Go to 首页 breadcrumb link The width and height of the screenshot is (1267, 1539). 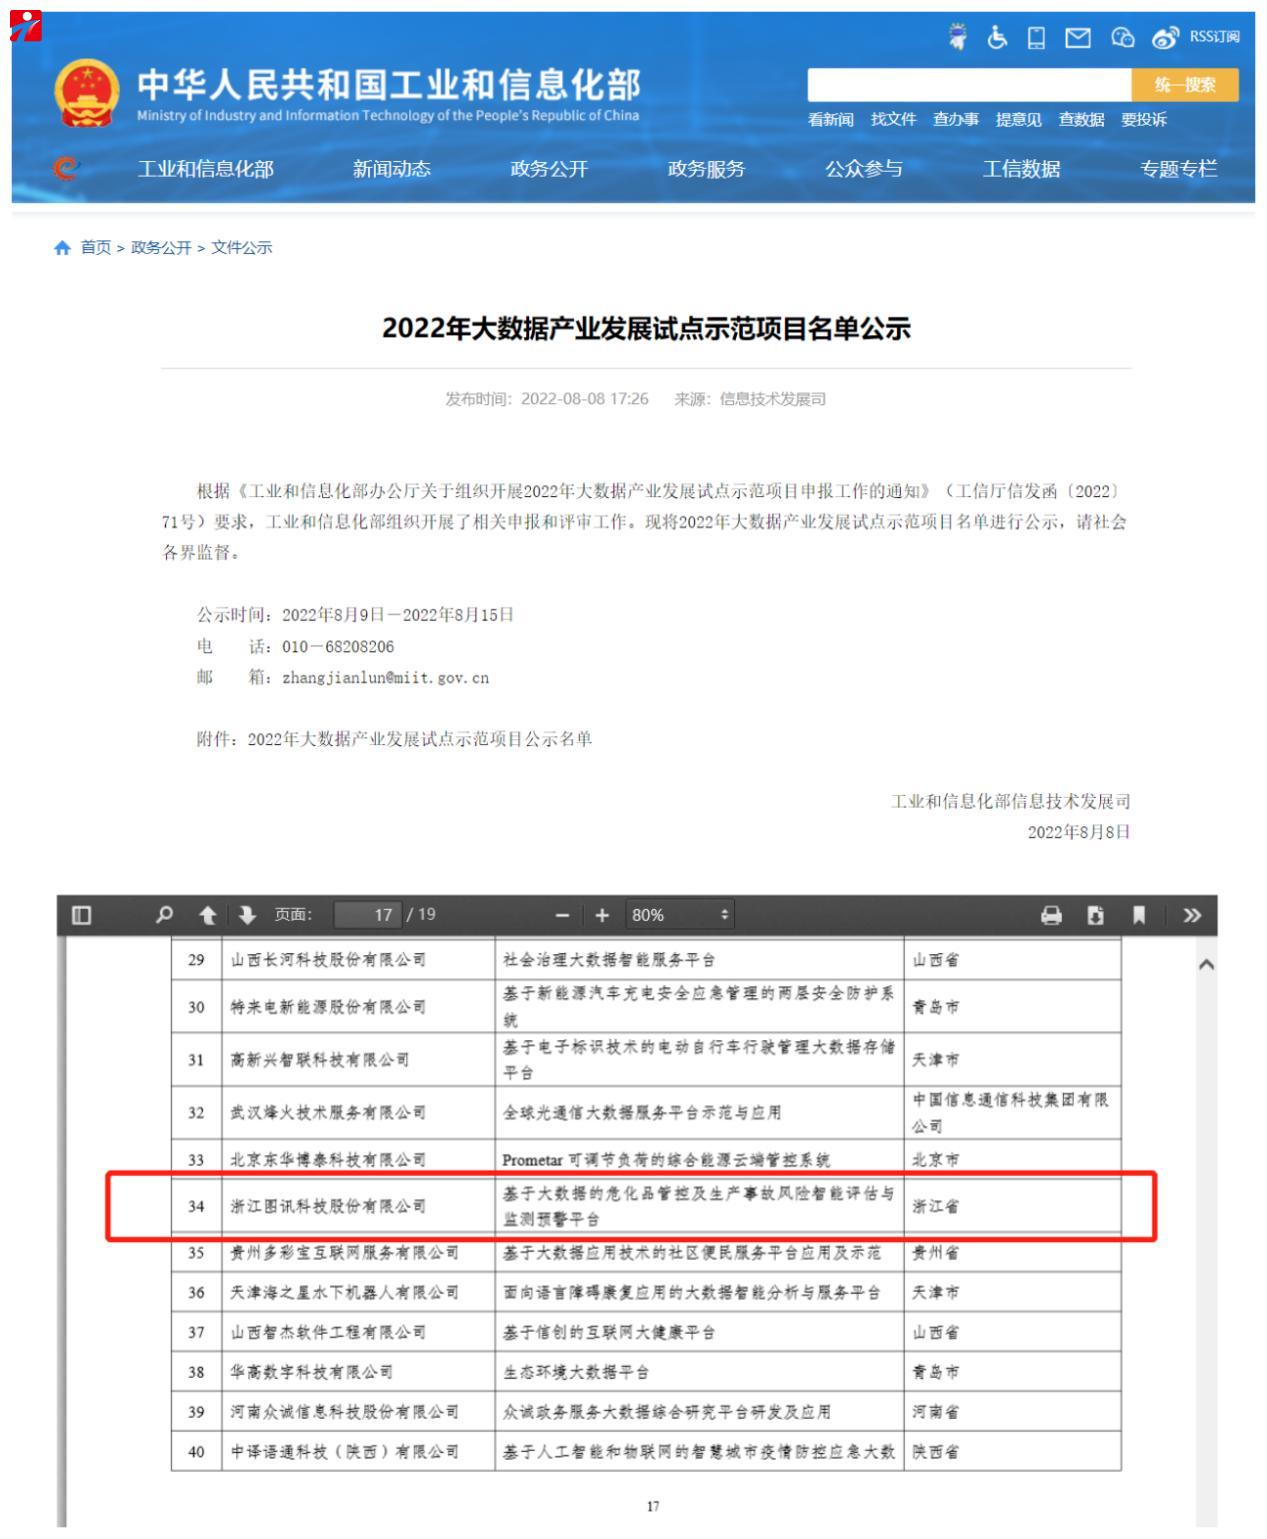[x=95, y=248]
